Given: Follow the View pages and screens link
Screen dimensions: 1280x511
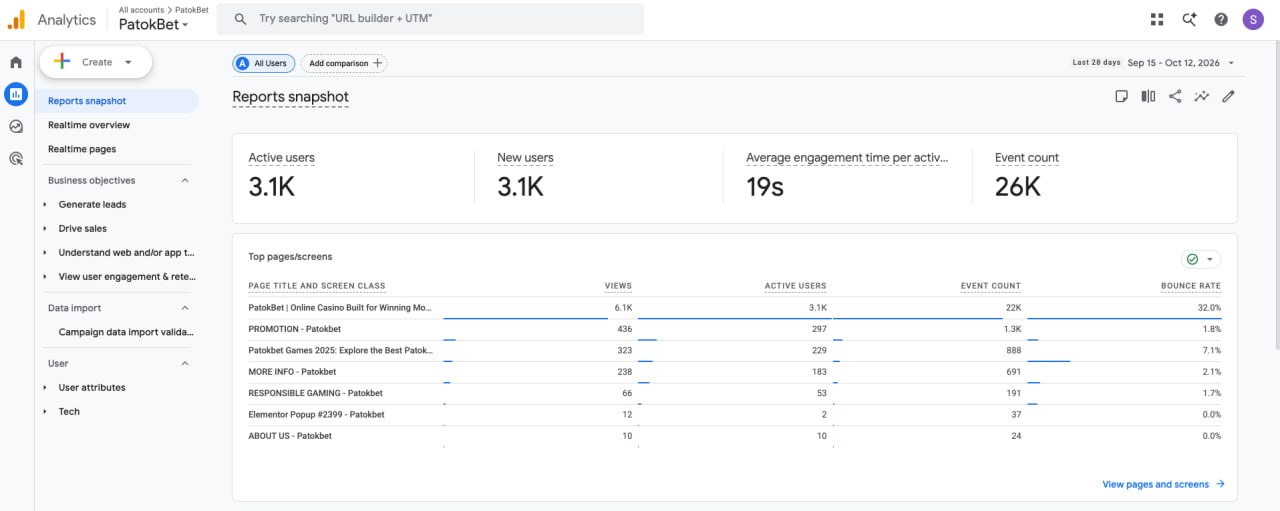Looking at the screenshot, I should click(1163, 484).
